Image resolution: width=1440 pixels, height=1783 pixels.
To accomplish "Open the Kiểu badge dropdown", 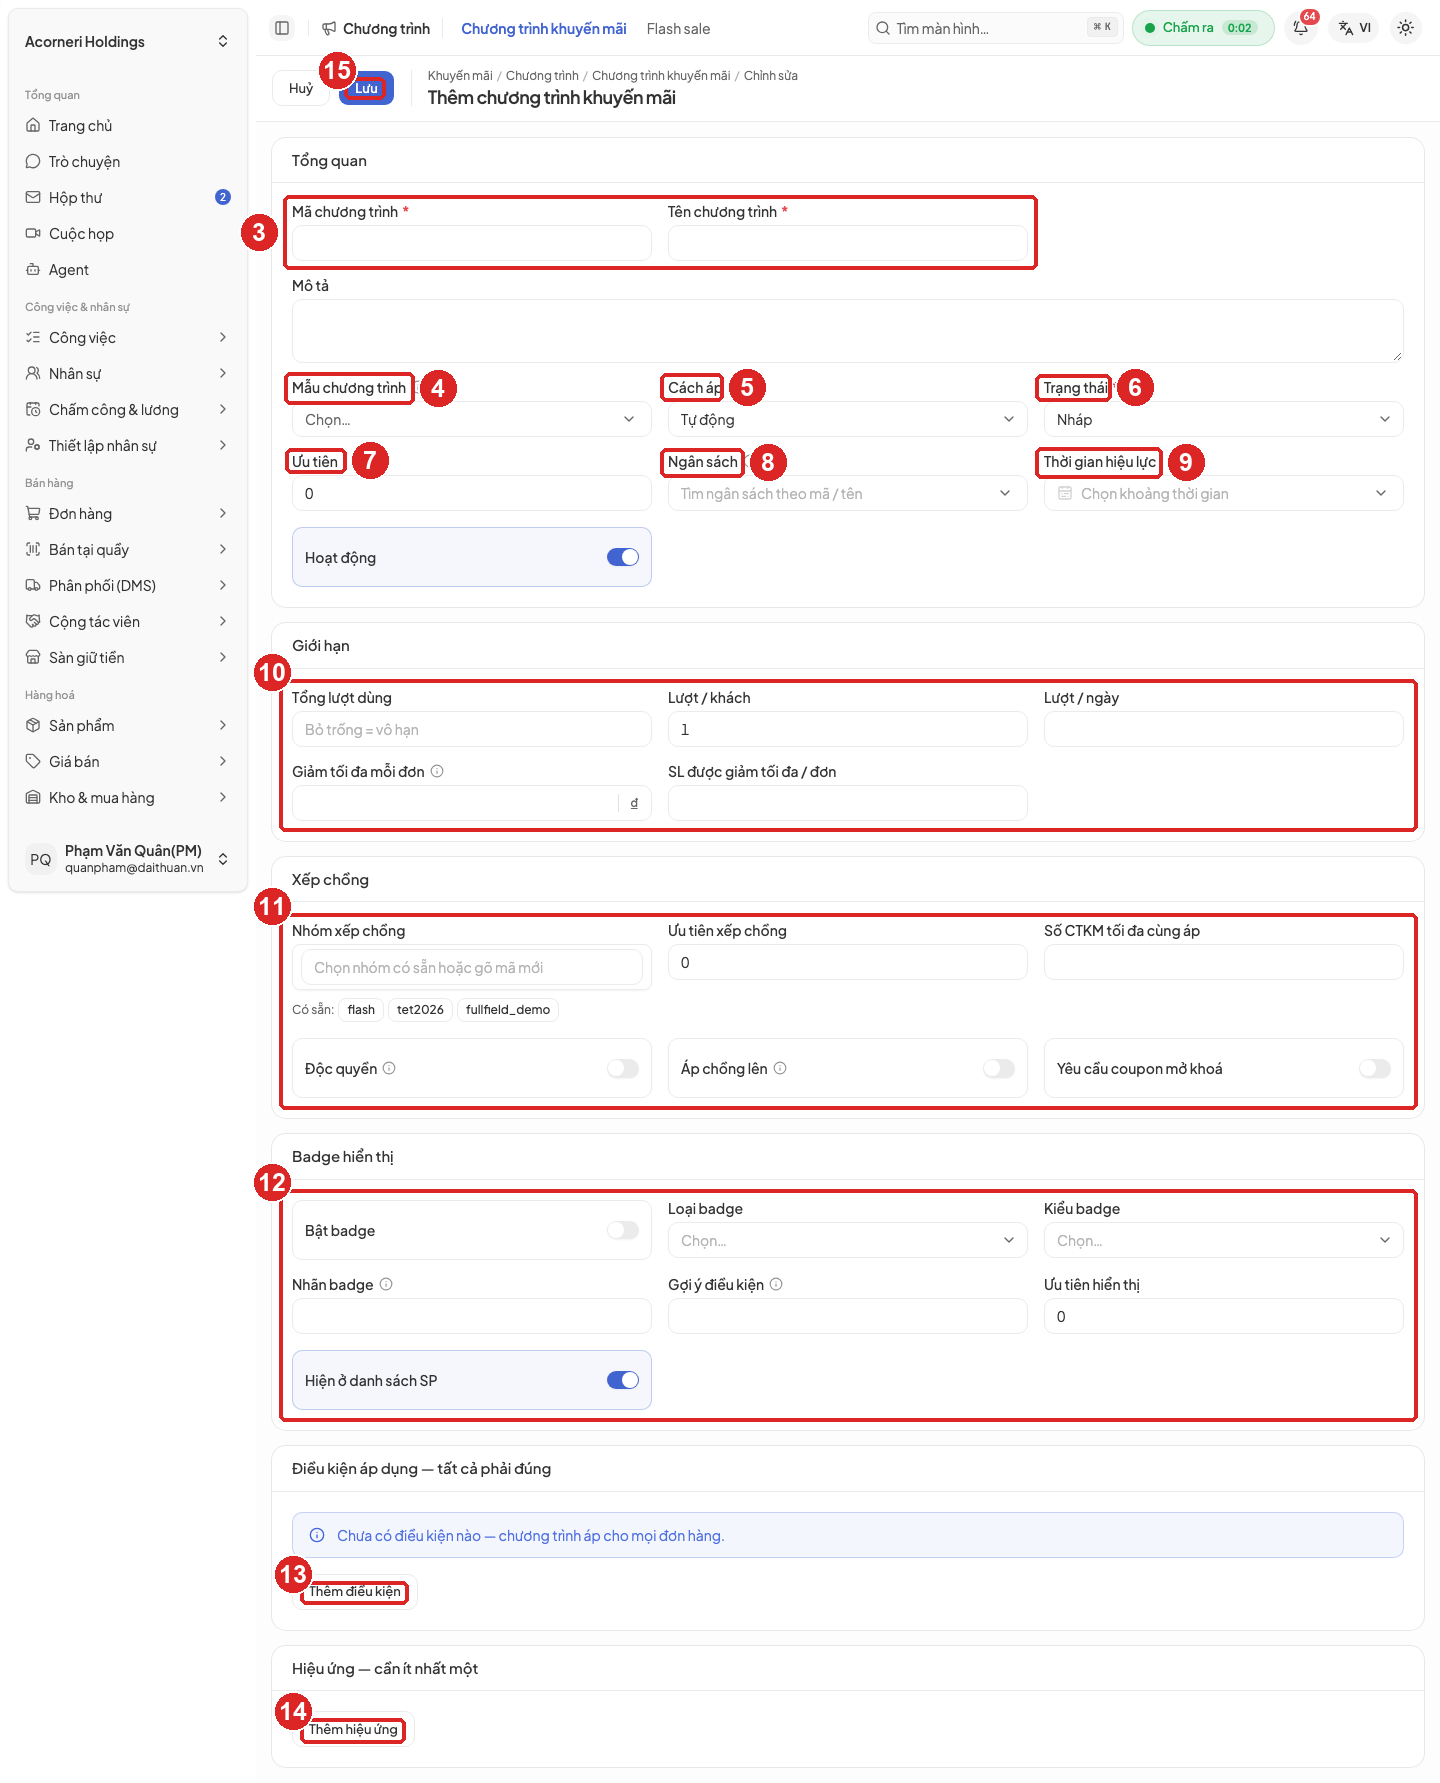I will (1223, 1241).
